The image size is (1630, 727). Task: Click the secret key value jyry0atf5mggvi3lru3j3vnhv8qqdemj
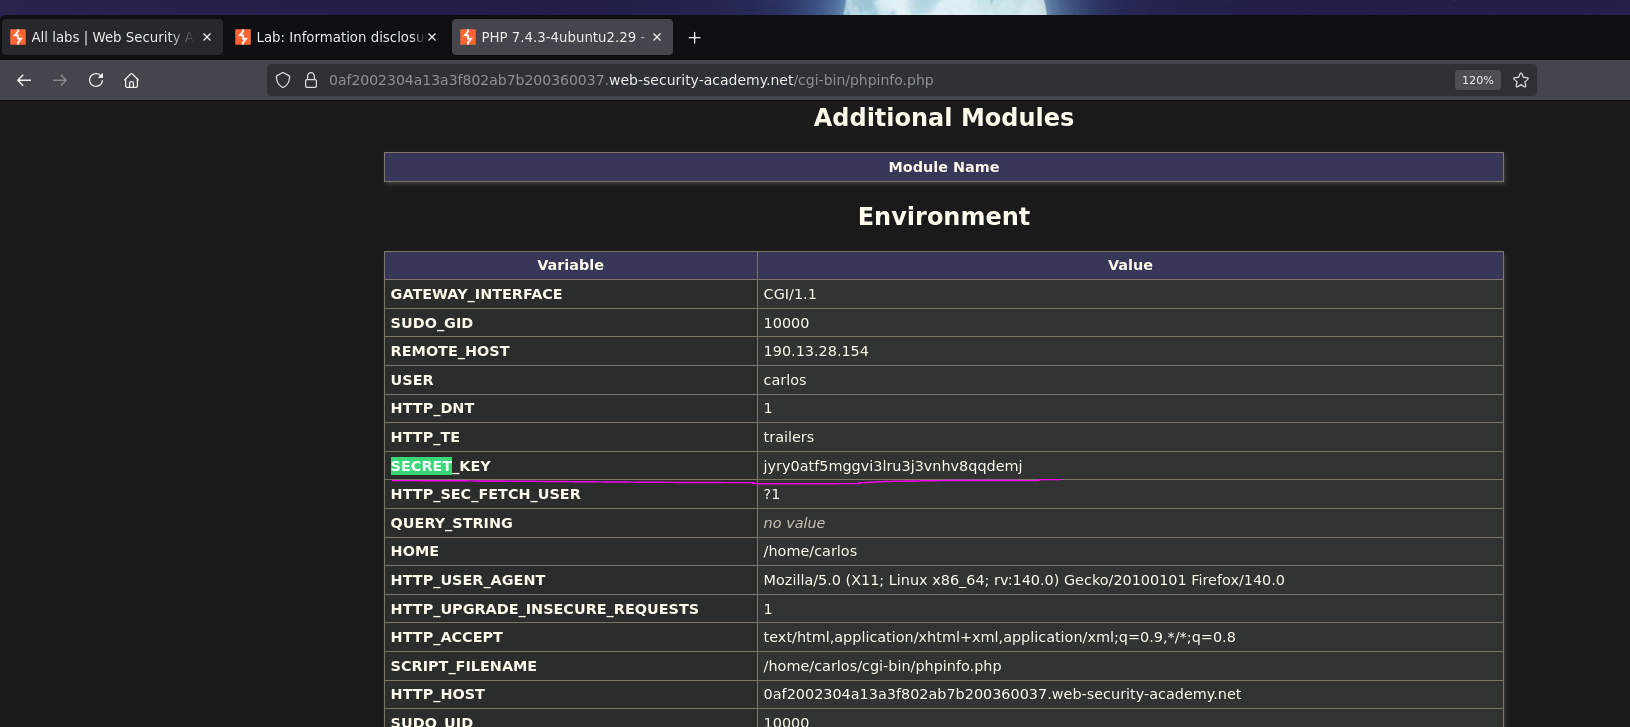(892, 466)
